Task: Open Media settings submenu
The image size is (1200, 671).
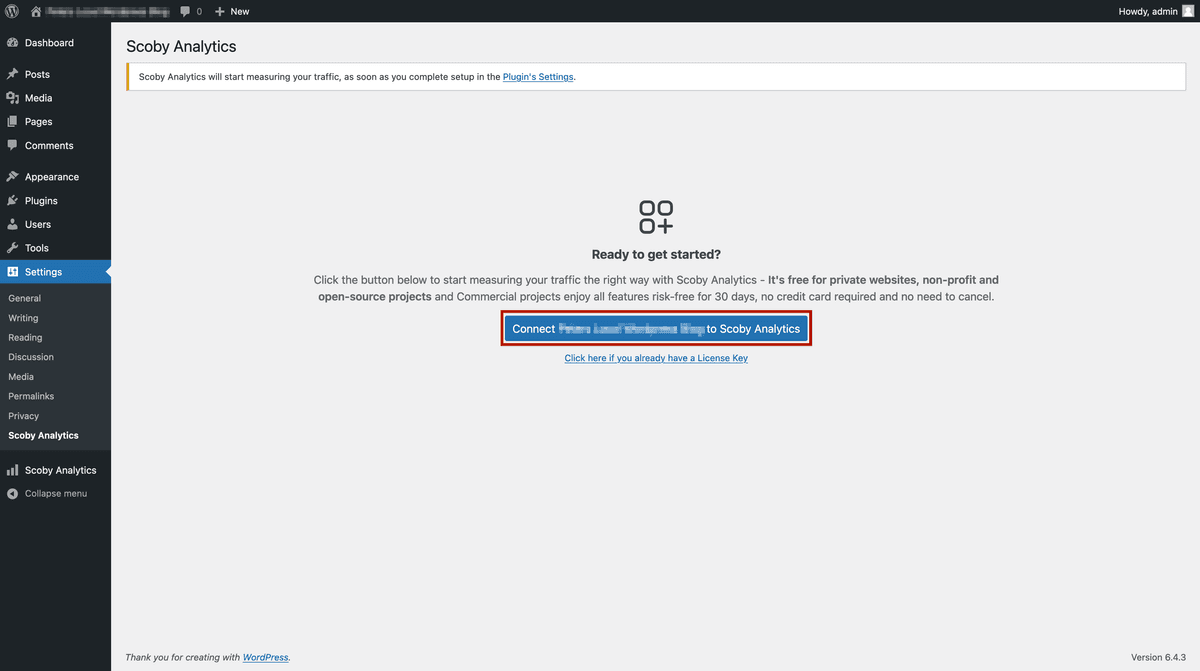Action: (x=21, y=377)
